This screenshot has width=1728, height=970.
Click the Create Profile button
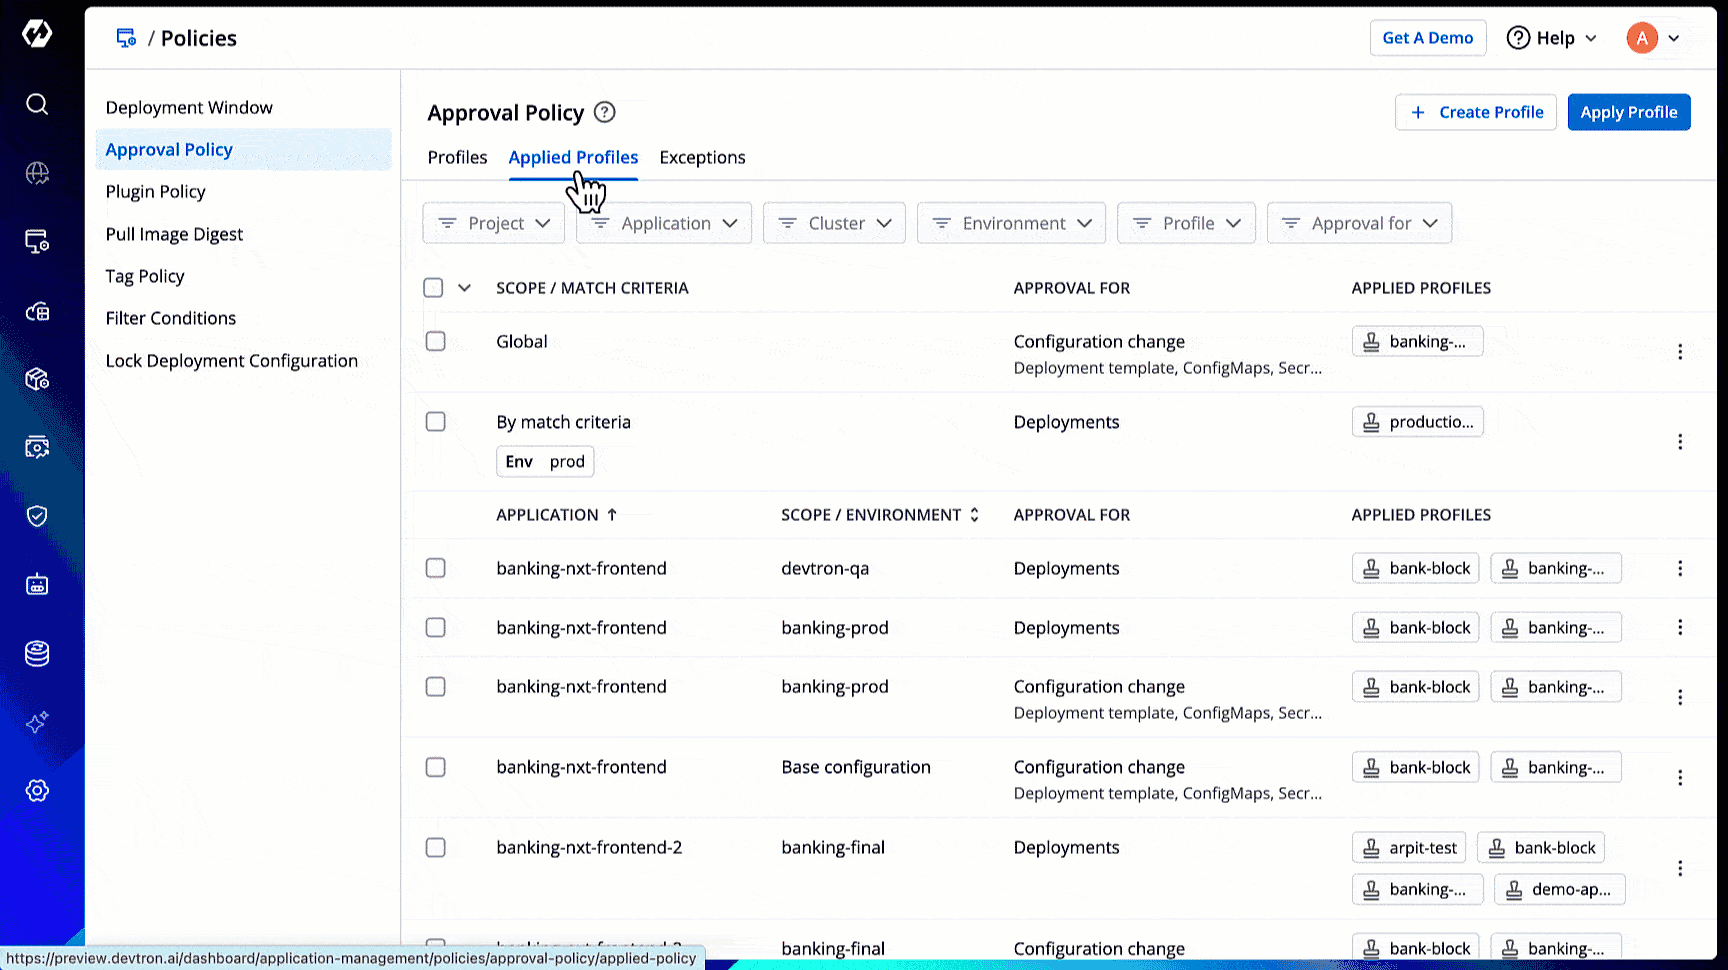click(x=1475, y=112)
